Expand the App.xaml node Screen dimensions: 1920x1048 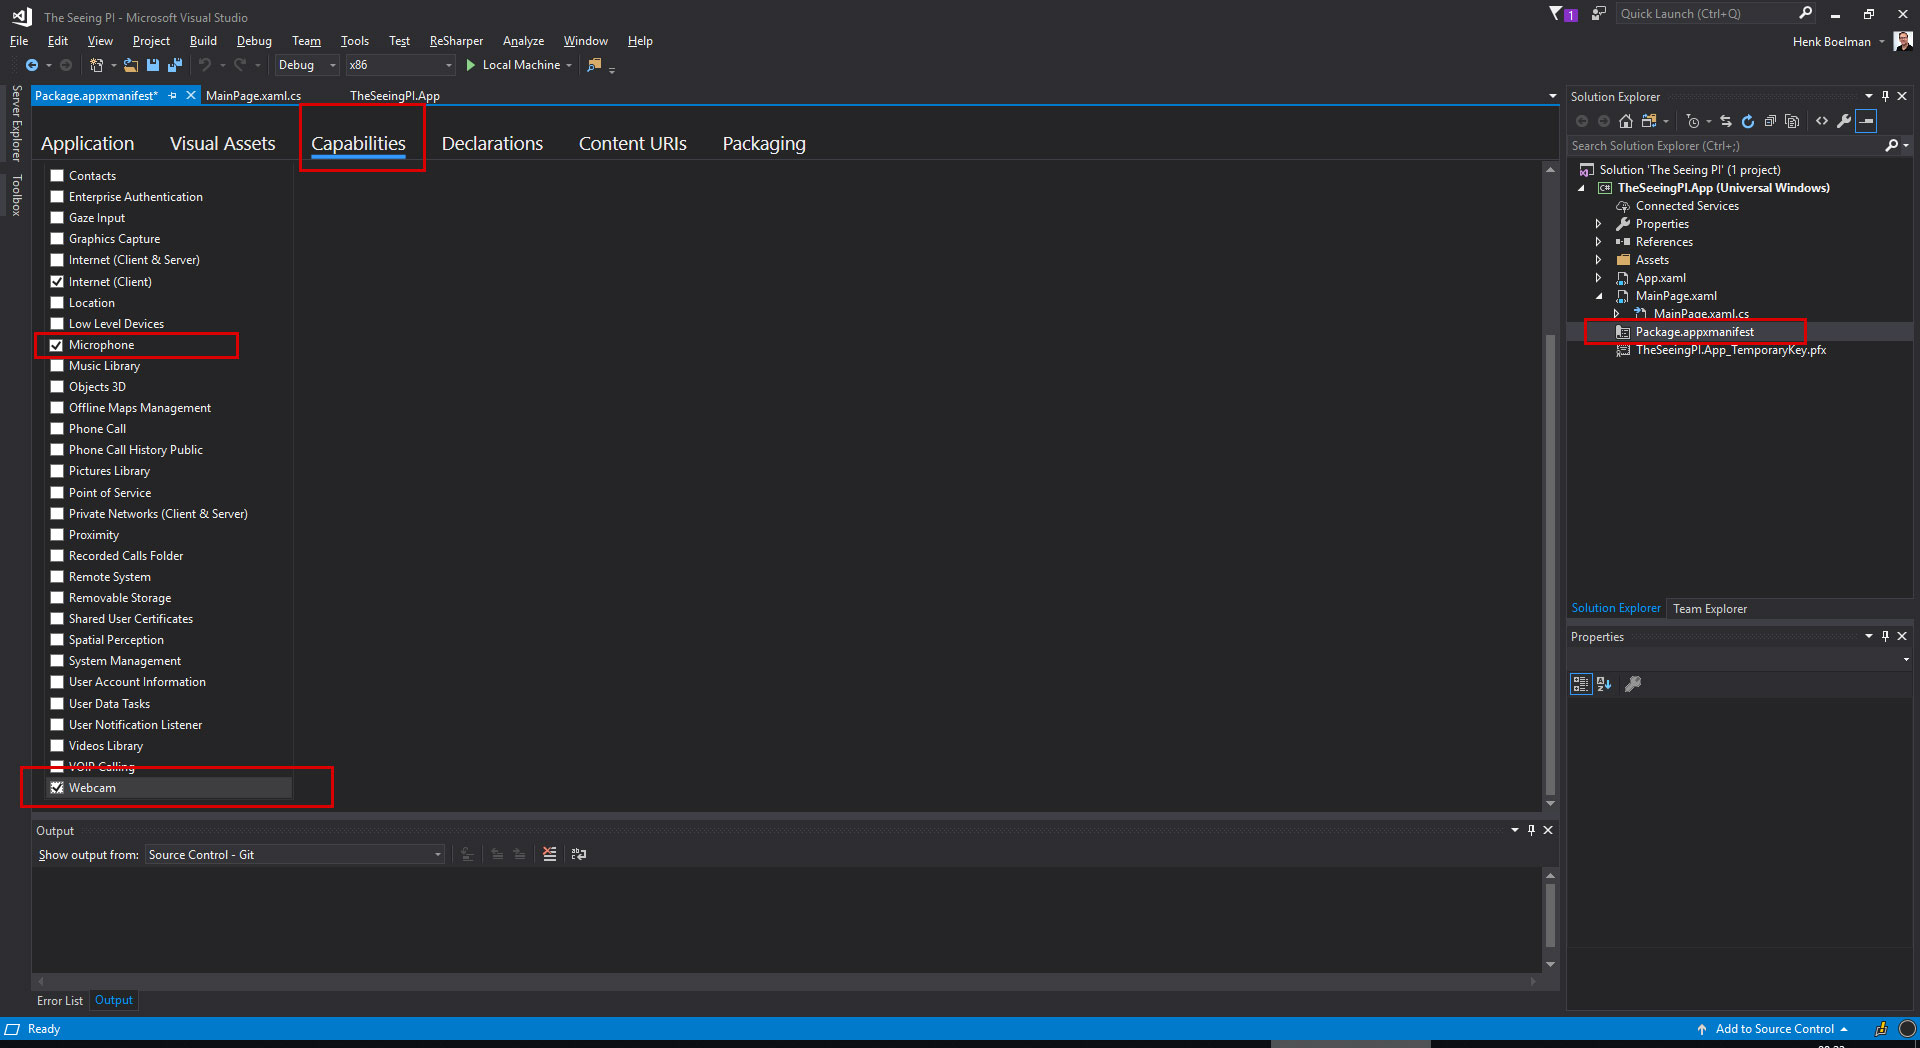(1598, 278)
